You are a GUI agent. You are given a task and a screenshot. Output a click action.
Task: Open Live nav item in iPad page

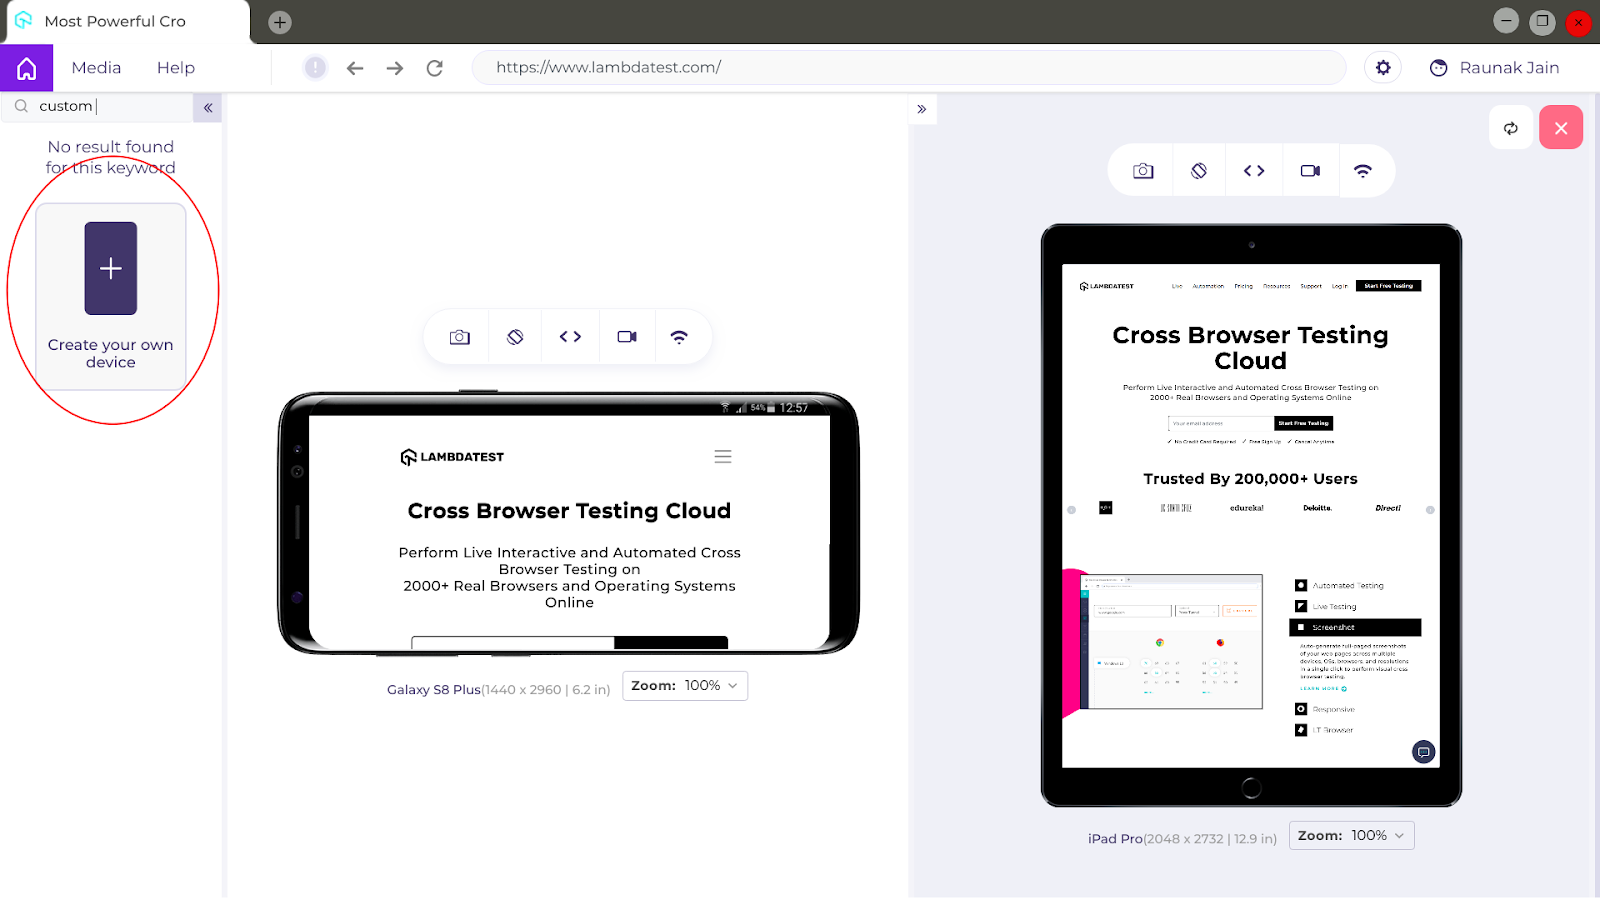coord(1177,286)
